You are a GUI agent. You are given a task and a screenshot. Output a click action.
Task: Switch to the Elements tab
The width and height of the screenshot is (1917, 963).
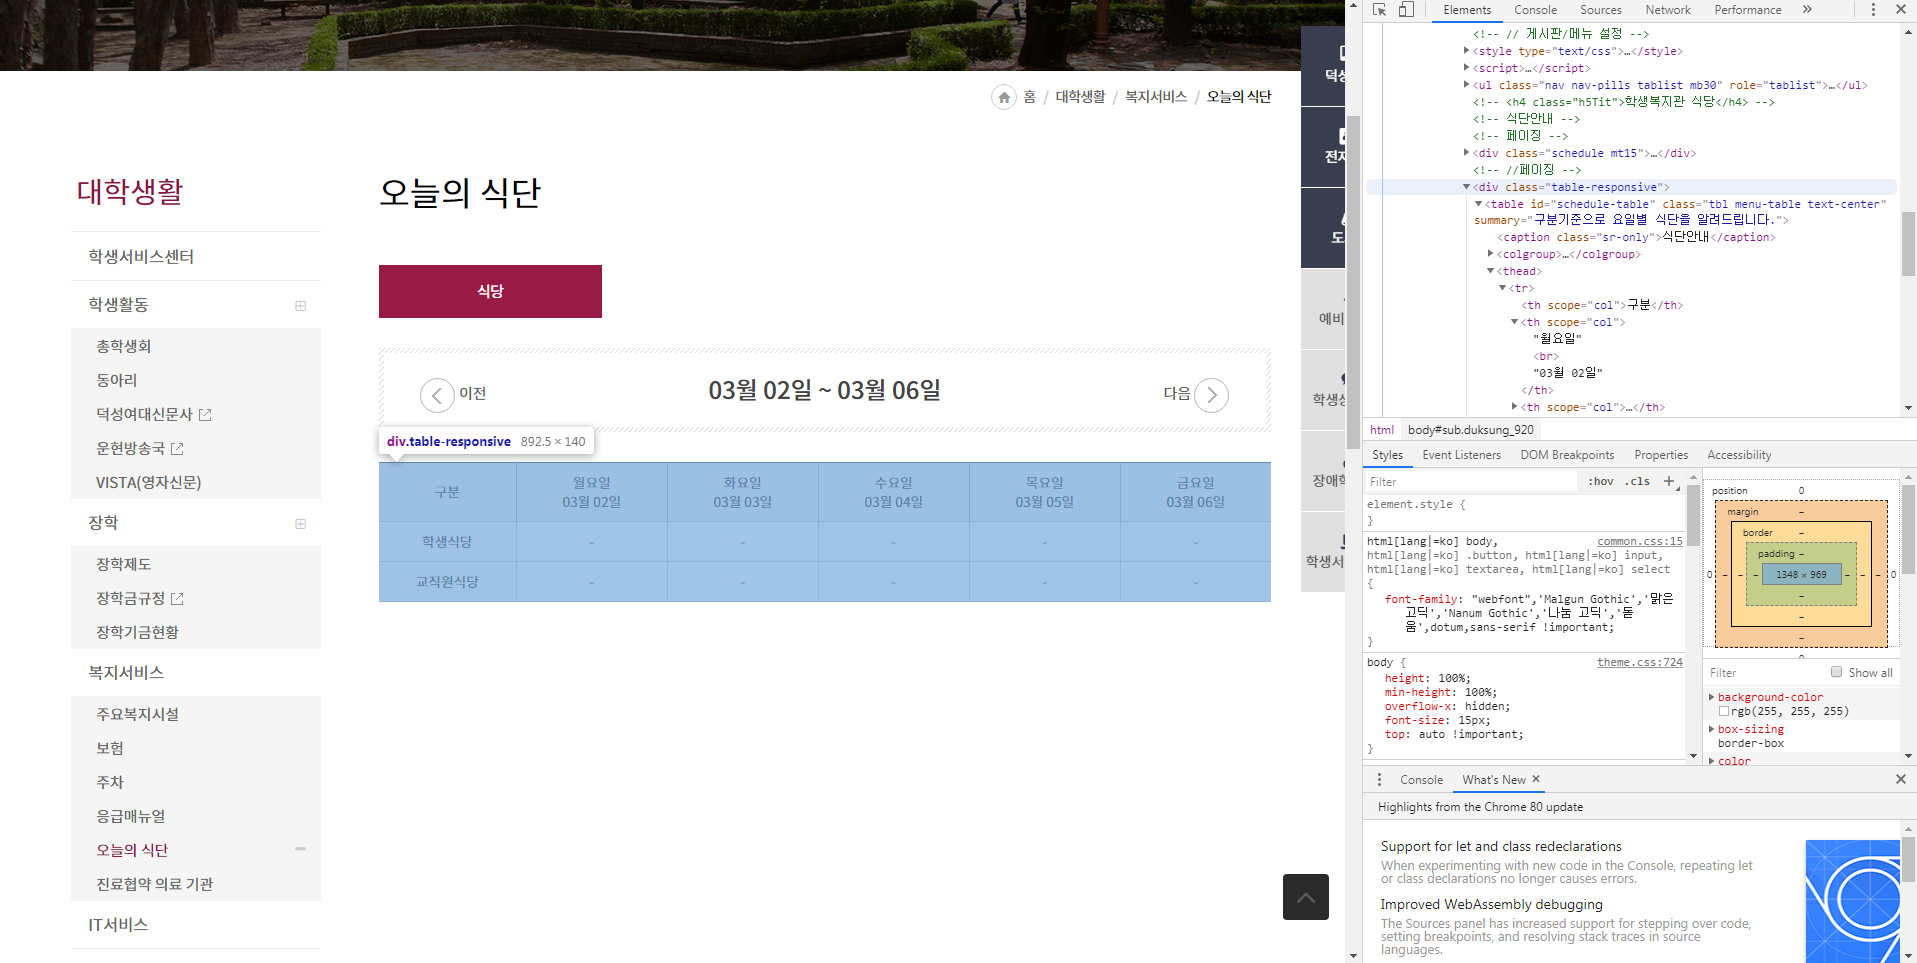[x=1467, y=10]
